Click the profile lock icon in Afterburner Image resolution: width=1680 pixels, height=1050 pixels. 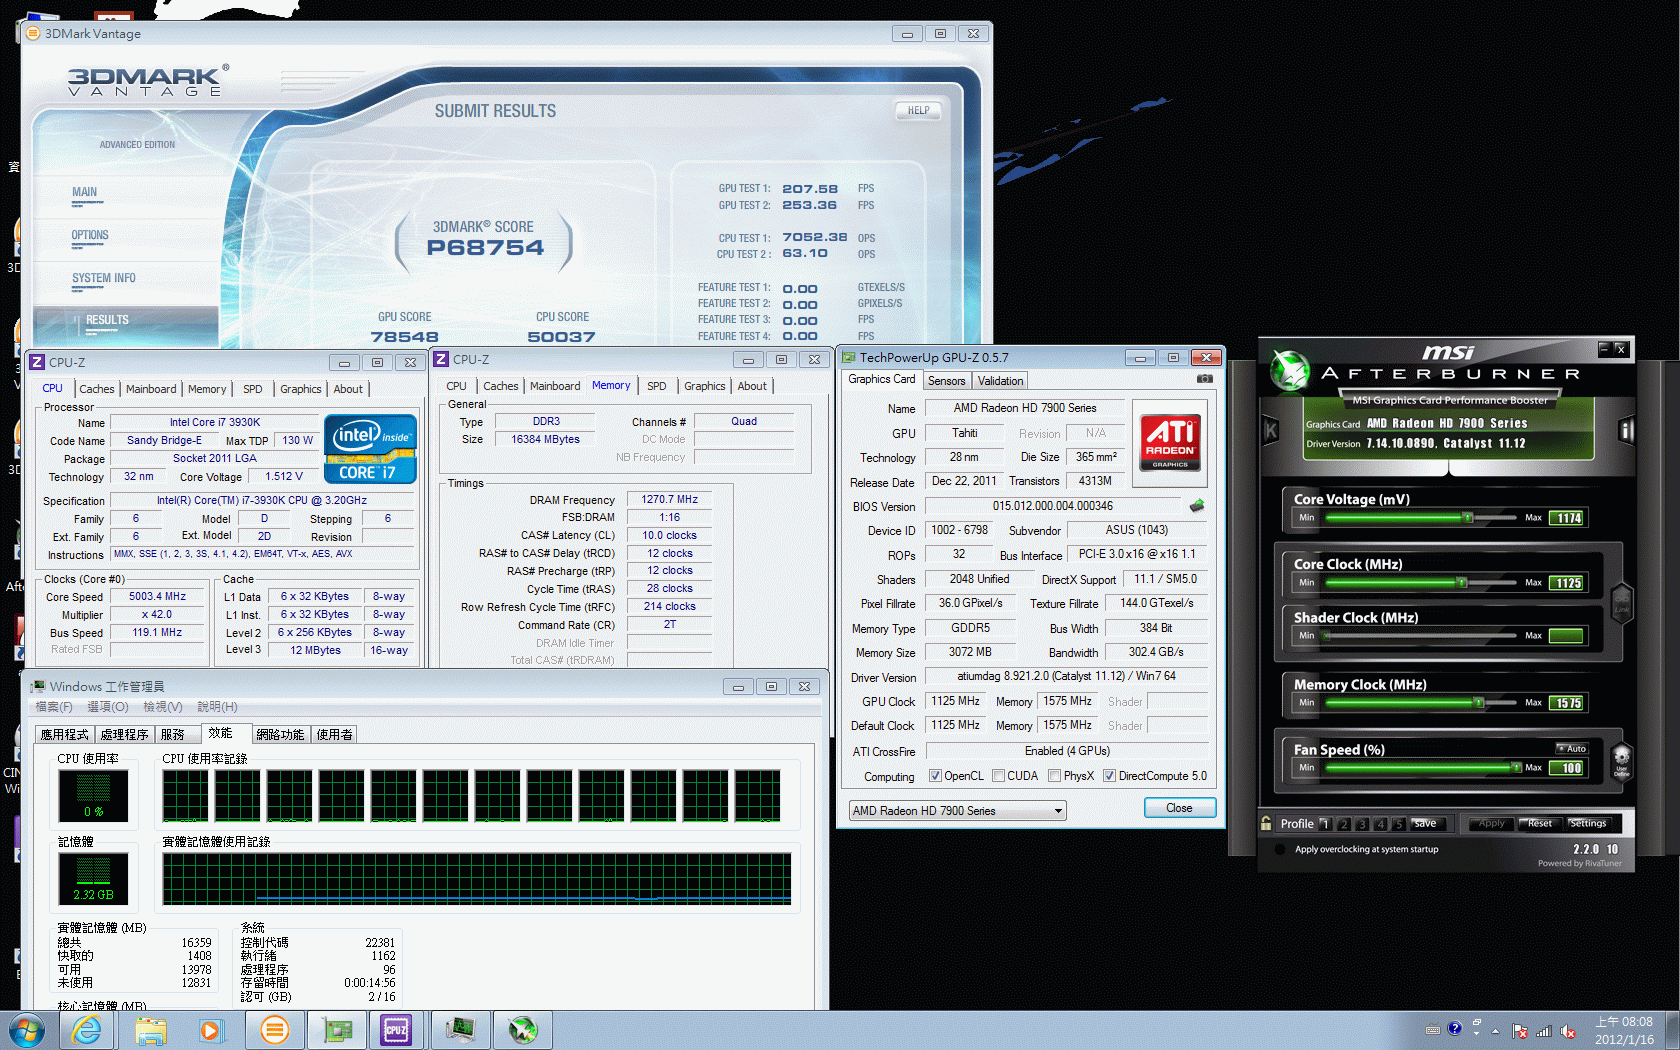coord(1267,824)
